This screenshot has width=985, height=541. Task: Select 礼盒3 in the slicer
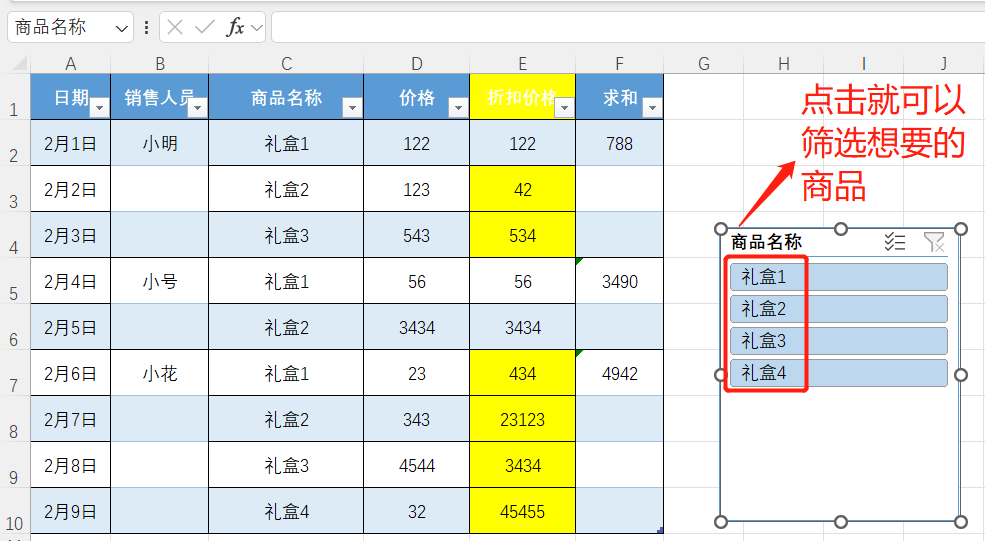point(839,341)
